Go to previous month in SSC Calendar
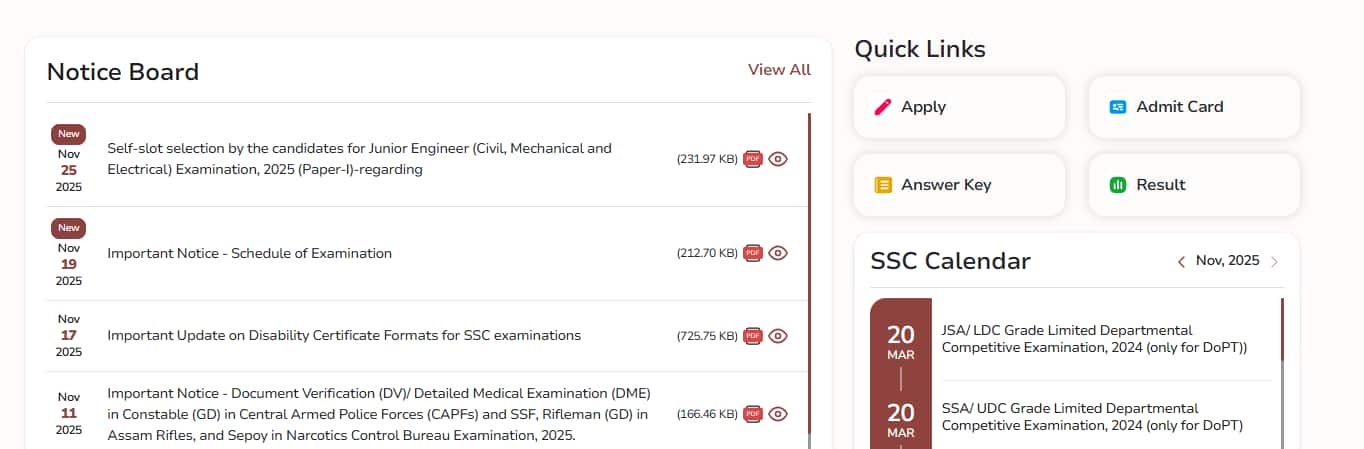This screenshot has width=1364, height=449. (1181, 262)
